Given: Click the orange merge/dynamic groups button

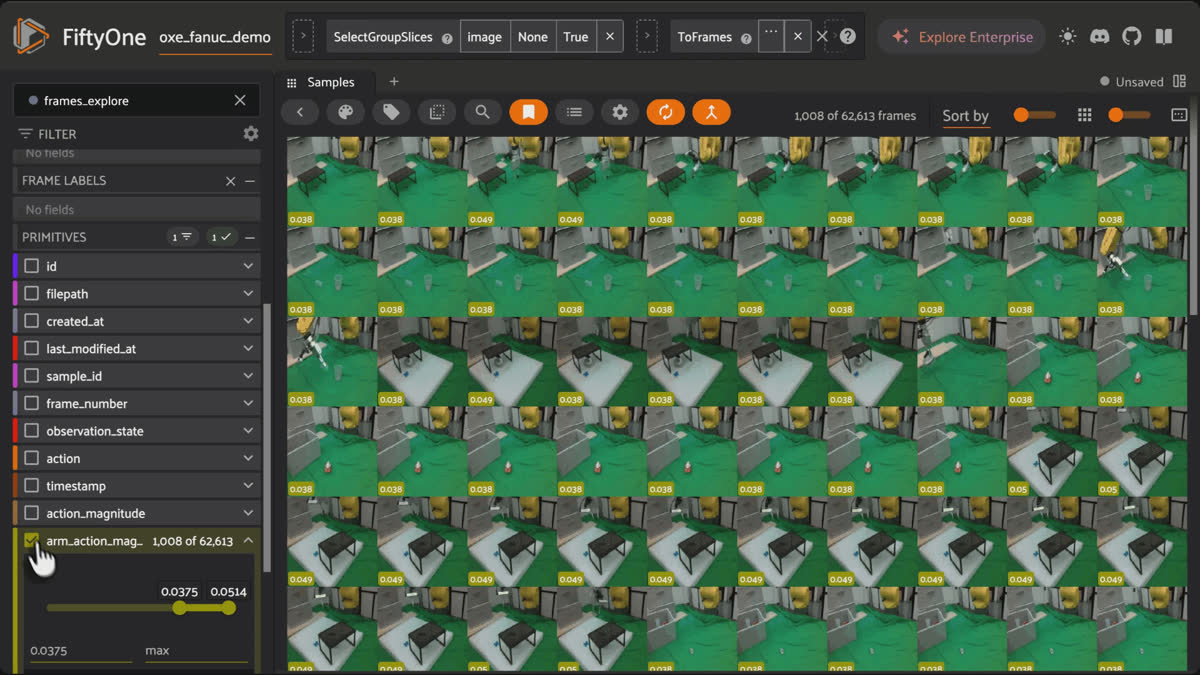Looking at the screenshot, I should 711,112.
